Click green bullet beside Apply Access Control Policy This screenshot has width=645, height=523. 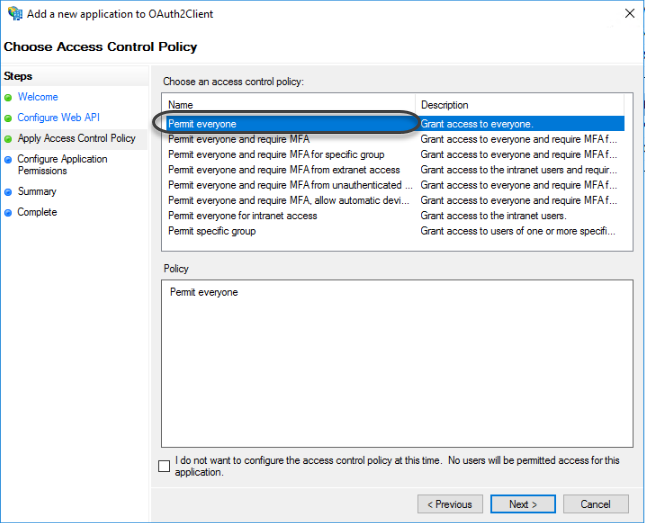pyautogui.click(x=8, y=139)
